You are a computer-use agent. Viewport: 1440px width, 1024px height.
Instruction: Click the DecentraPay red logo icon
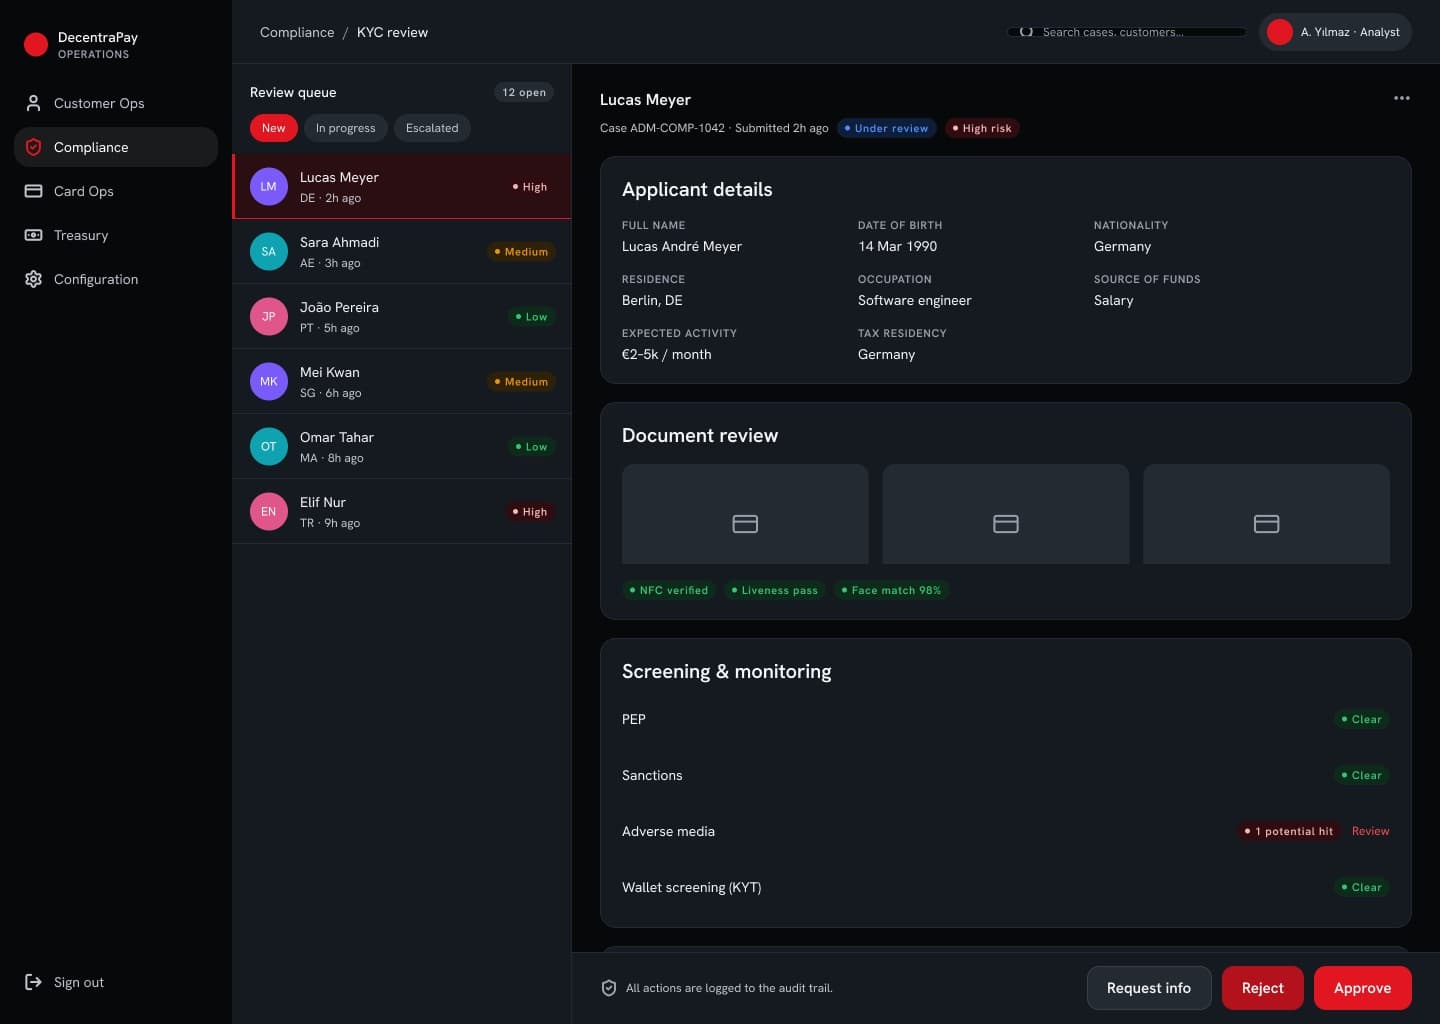[36, 44]
